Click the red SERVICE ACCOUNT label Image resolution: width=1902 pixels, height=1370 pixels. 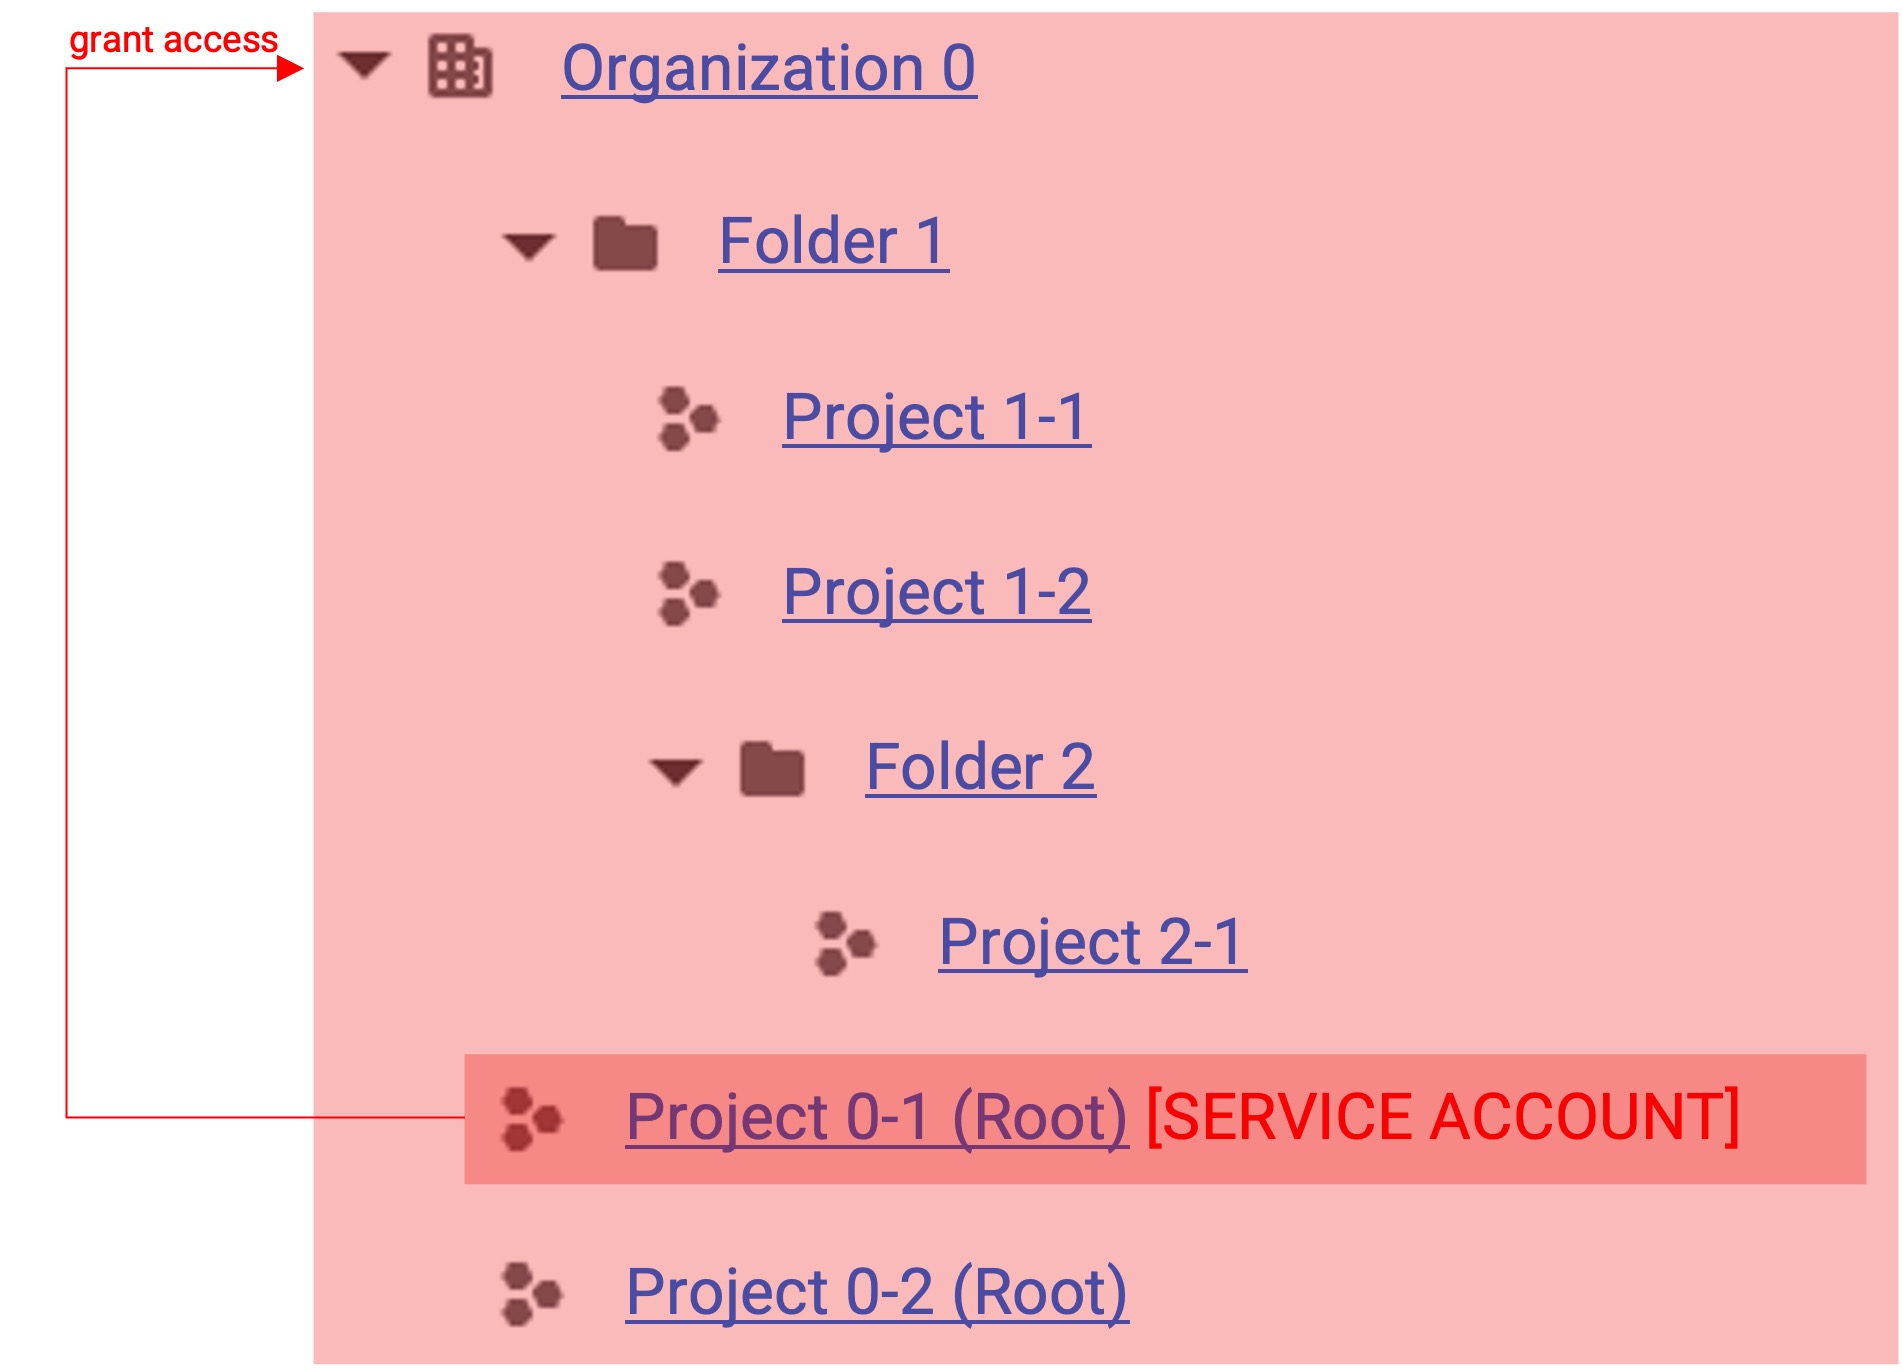(x=1443, y=1117)
